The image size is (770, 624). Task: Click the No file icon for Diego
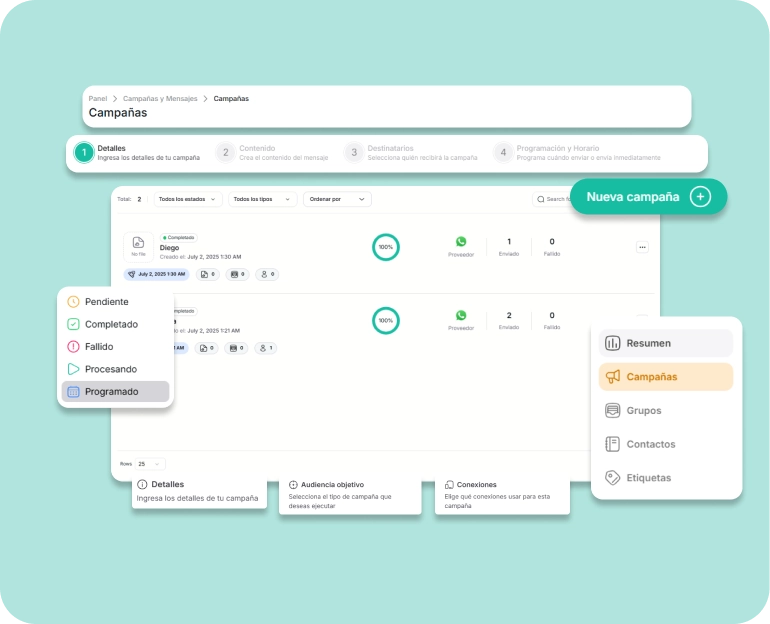point(138,243)
